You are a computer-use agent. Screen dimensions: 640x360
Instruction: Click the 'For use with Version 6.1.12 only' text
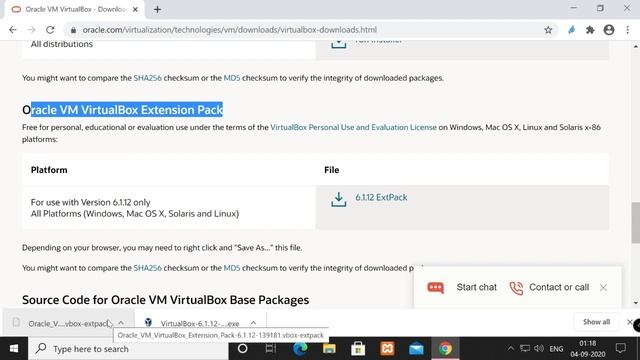pyautogui.click(x=91, y=202)
